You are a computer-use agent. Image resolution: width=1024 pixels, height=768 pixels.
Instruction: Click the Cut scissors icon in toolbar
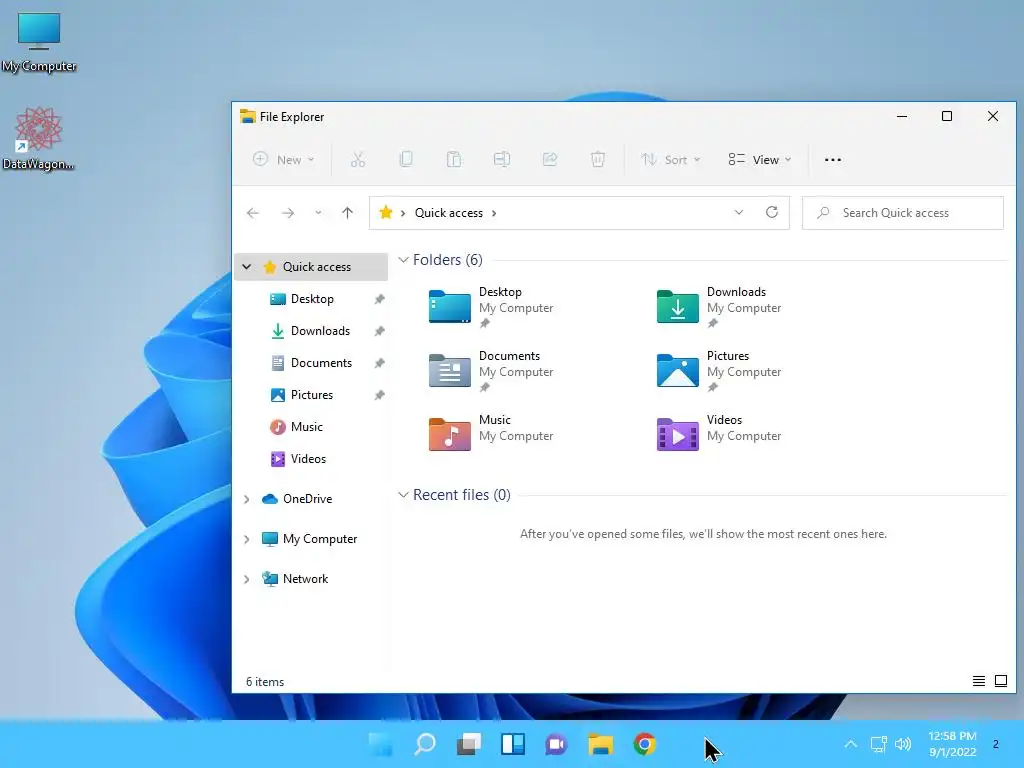(358, 159)
